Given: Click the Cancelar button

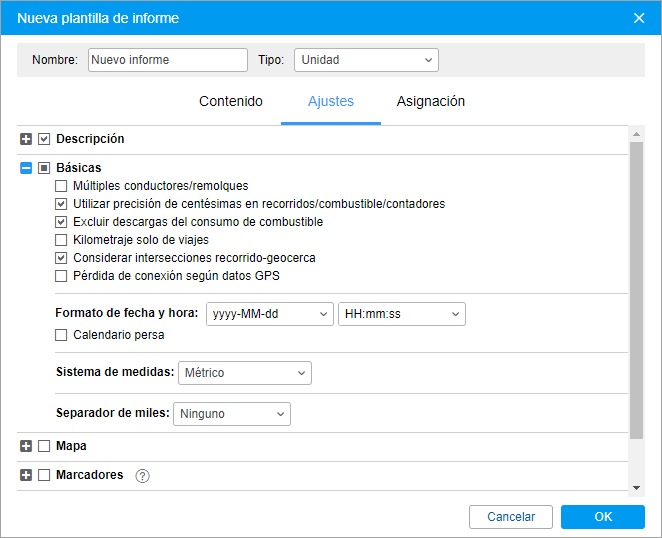Looking at the screenshot, I should pos(511,517).
